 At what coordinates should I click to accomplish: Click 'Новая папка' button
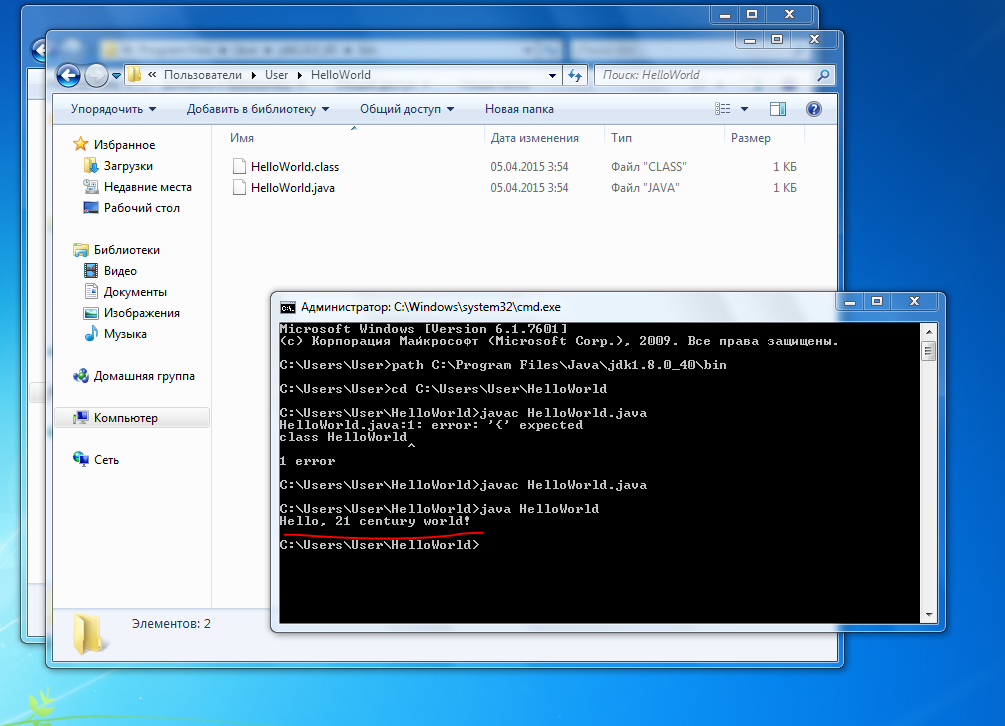tap(519, 109)
